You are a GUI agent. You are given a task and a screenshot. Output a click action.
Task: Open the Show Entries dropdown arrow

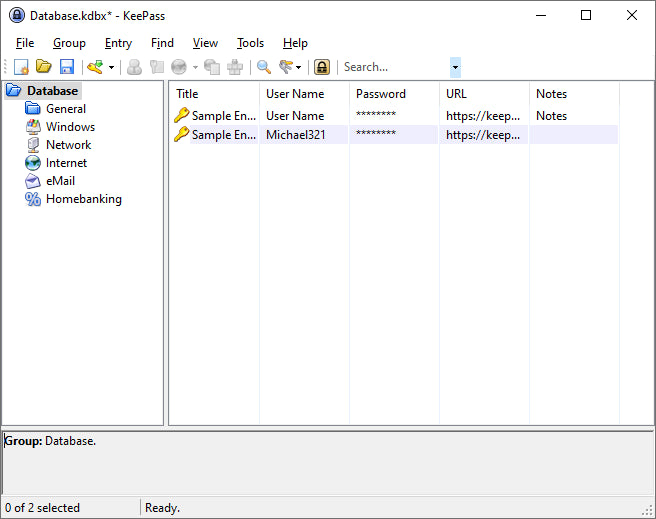(298, 67)
